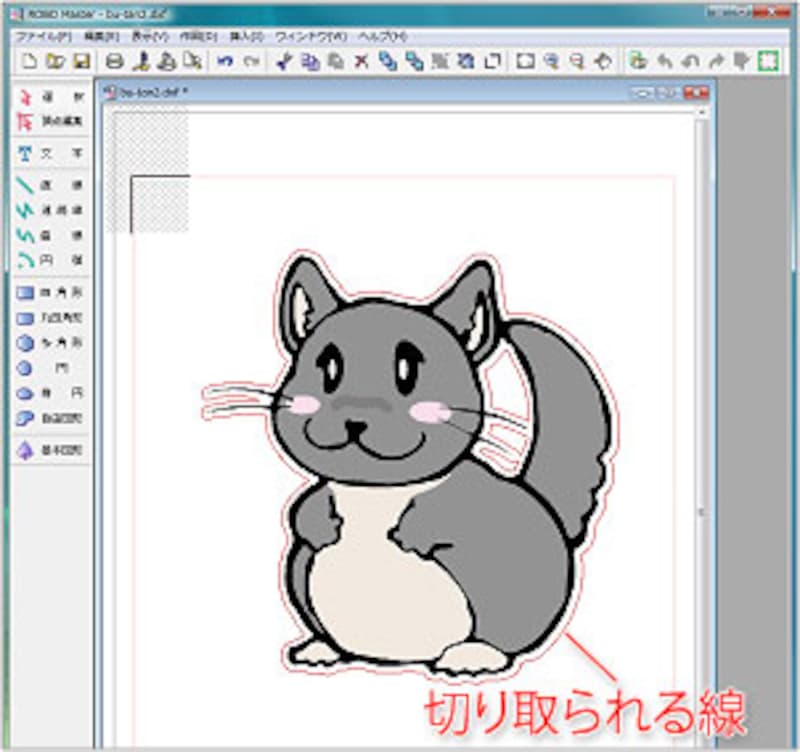Image resolution: width=800 pixels, height=752 pixels.
Task: Select the 四角形 rectangle tool
Action: pos(51,292)
